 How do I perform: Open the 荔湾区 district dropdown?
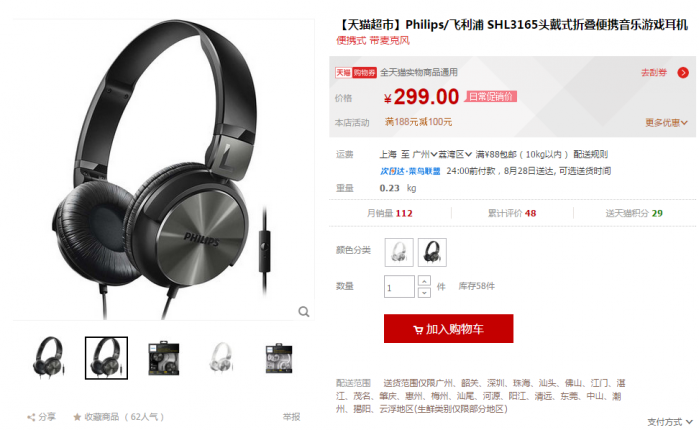click(455, 154)
